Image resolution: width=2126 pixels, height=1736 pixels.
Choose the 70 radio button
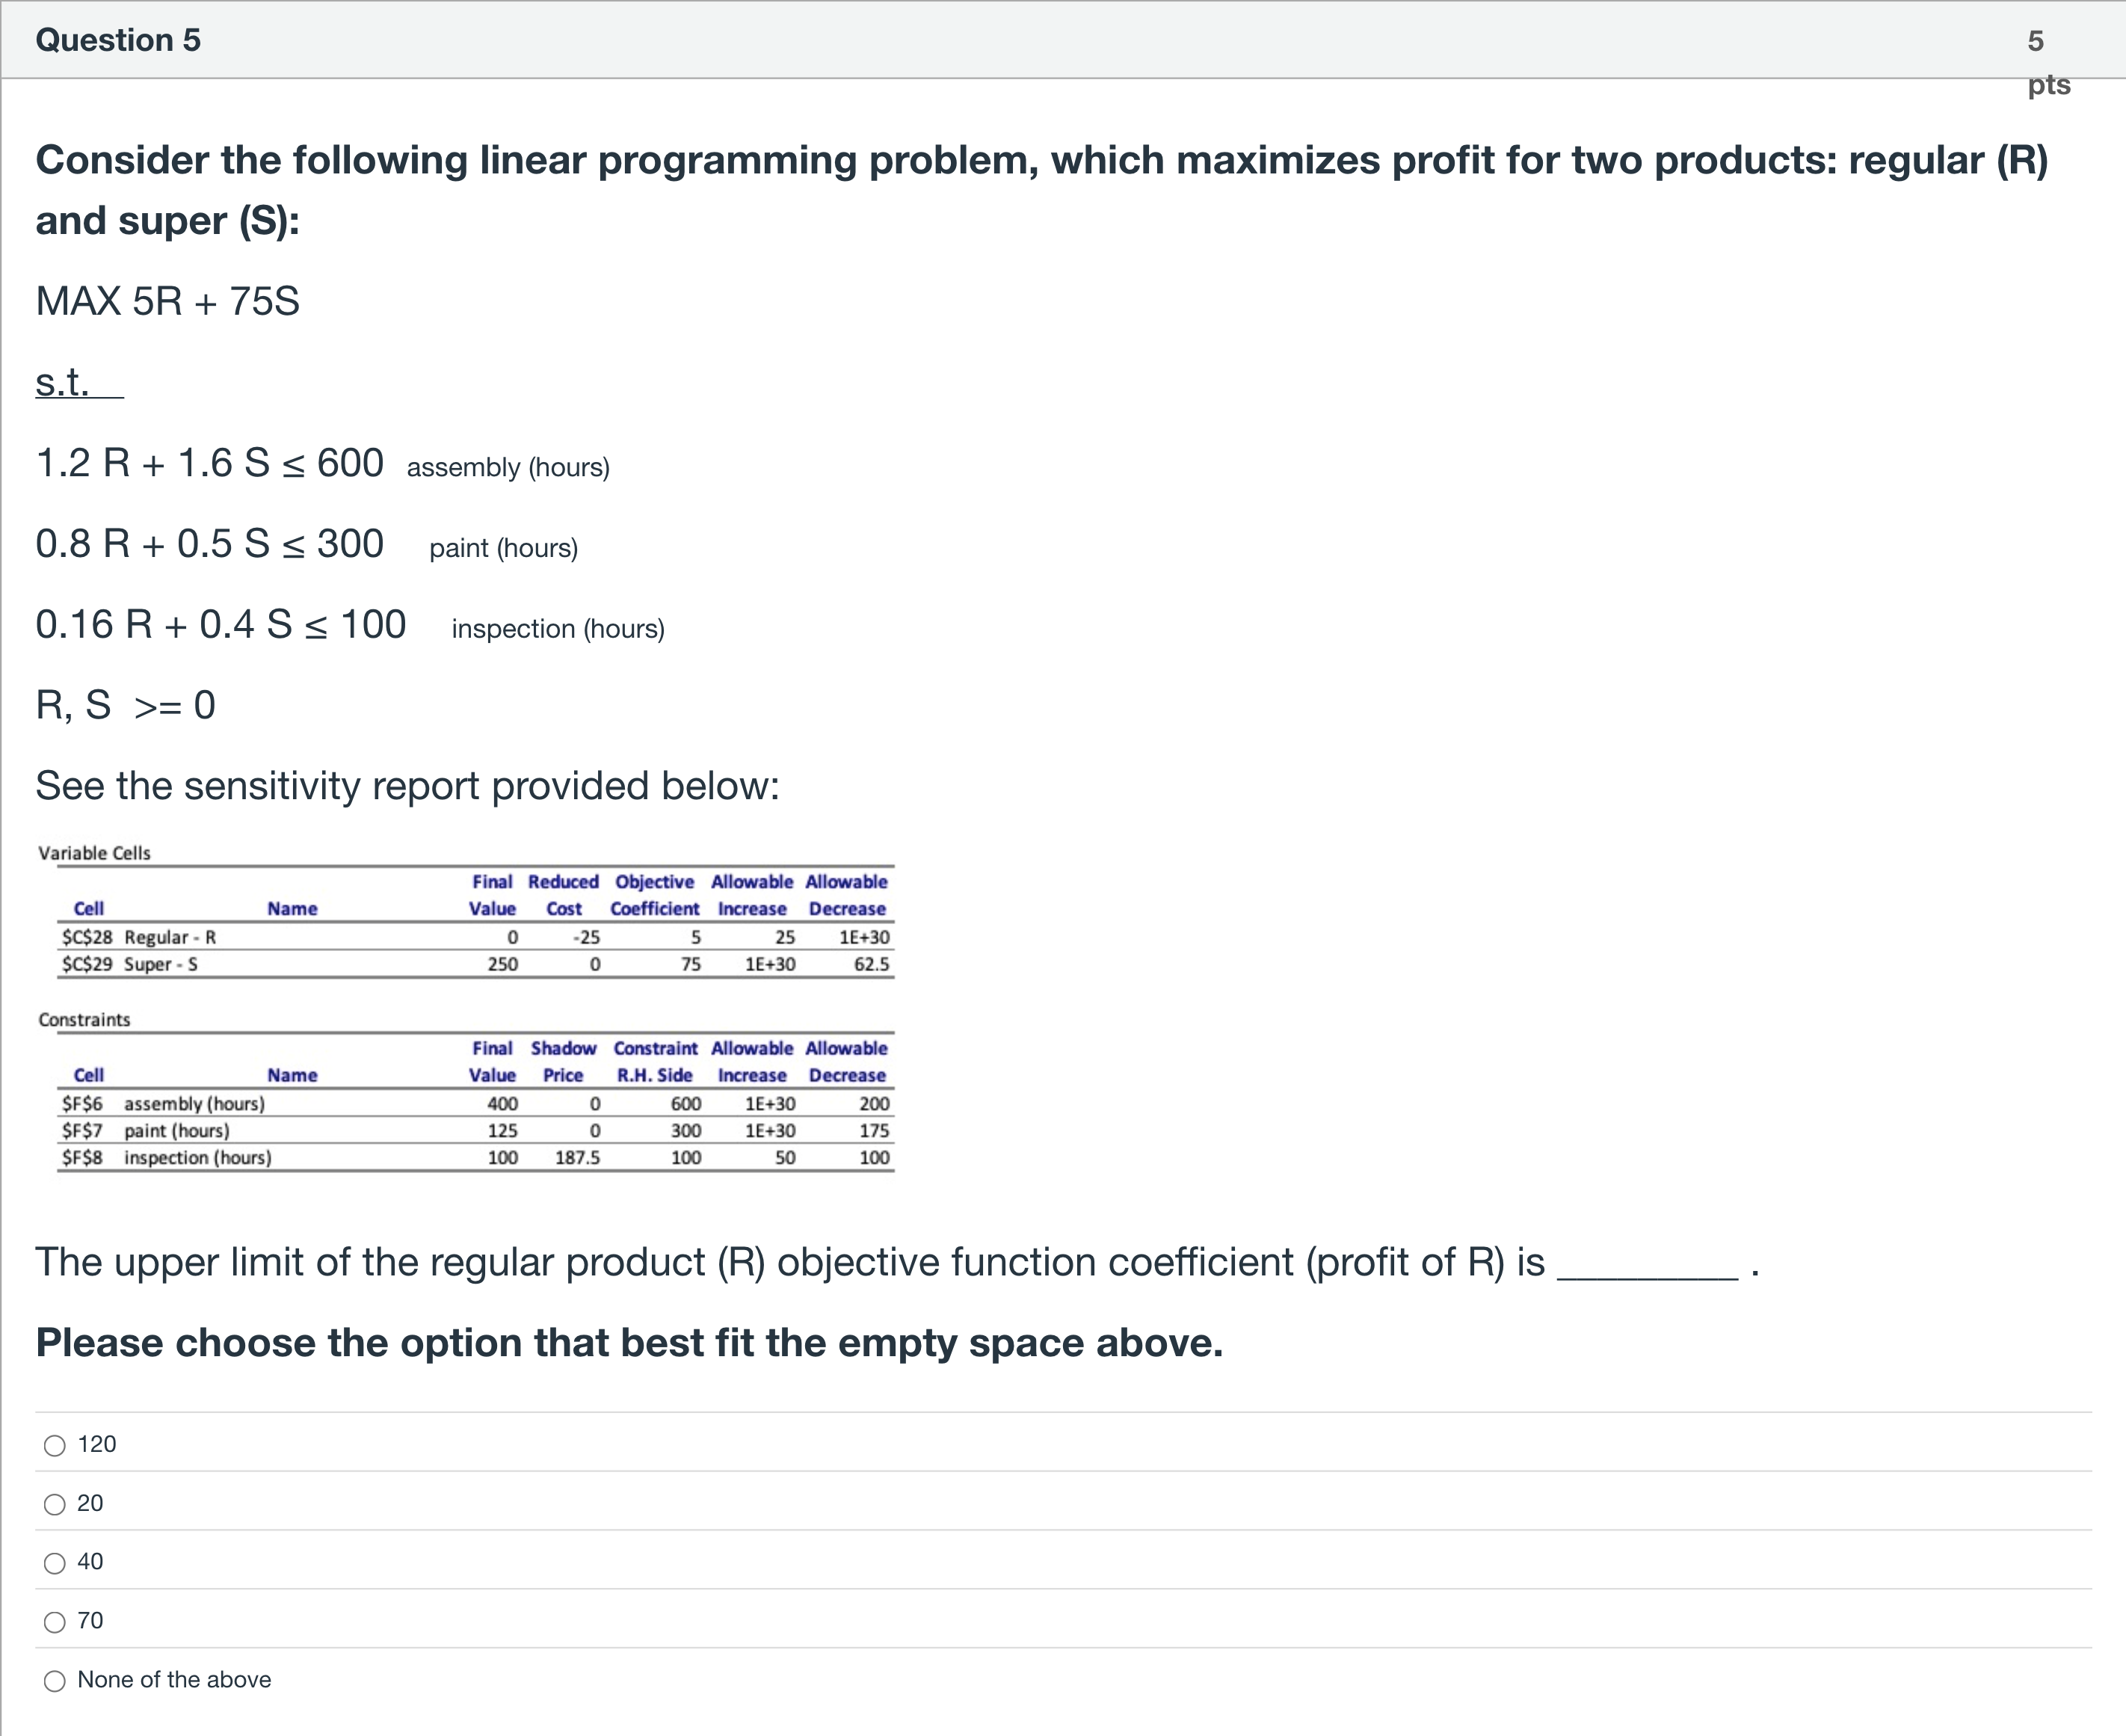click(x=55, y=1622)
